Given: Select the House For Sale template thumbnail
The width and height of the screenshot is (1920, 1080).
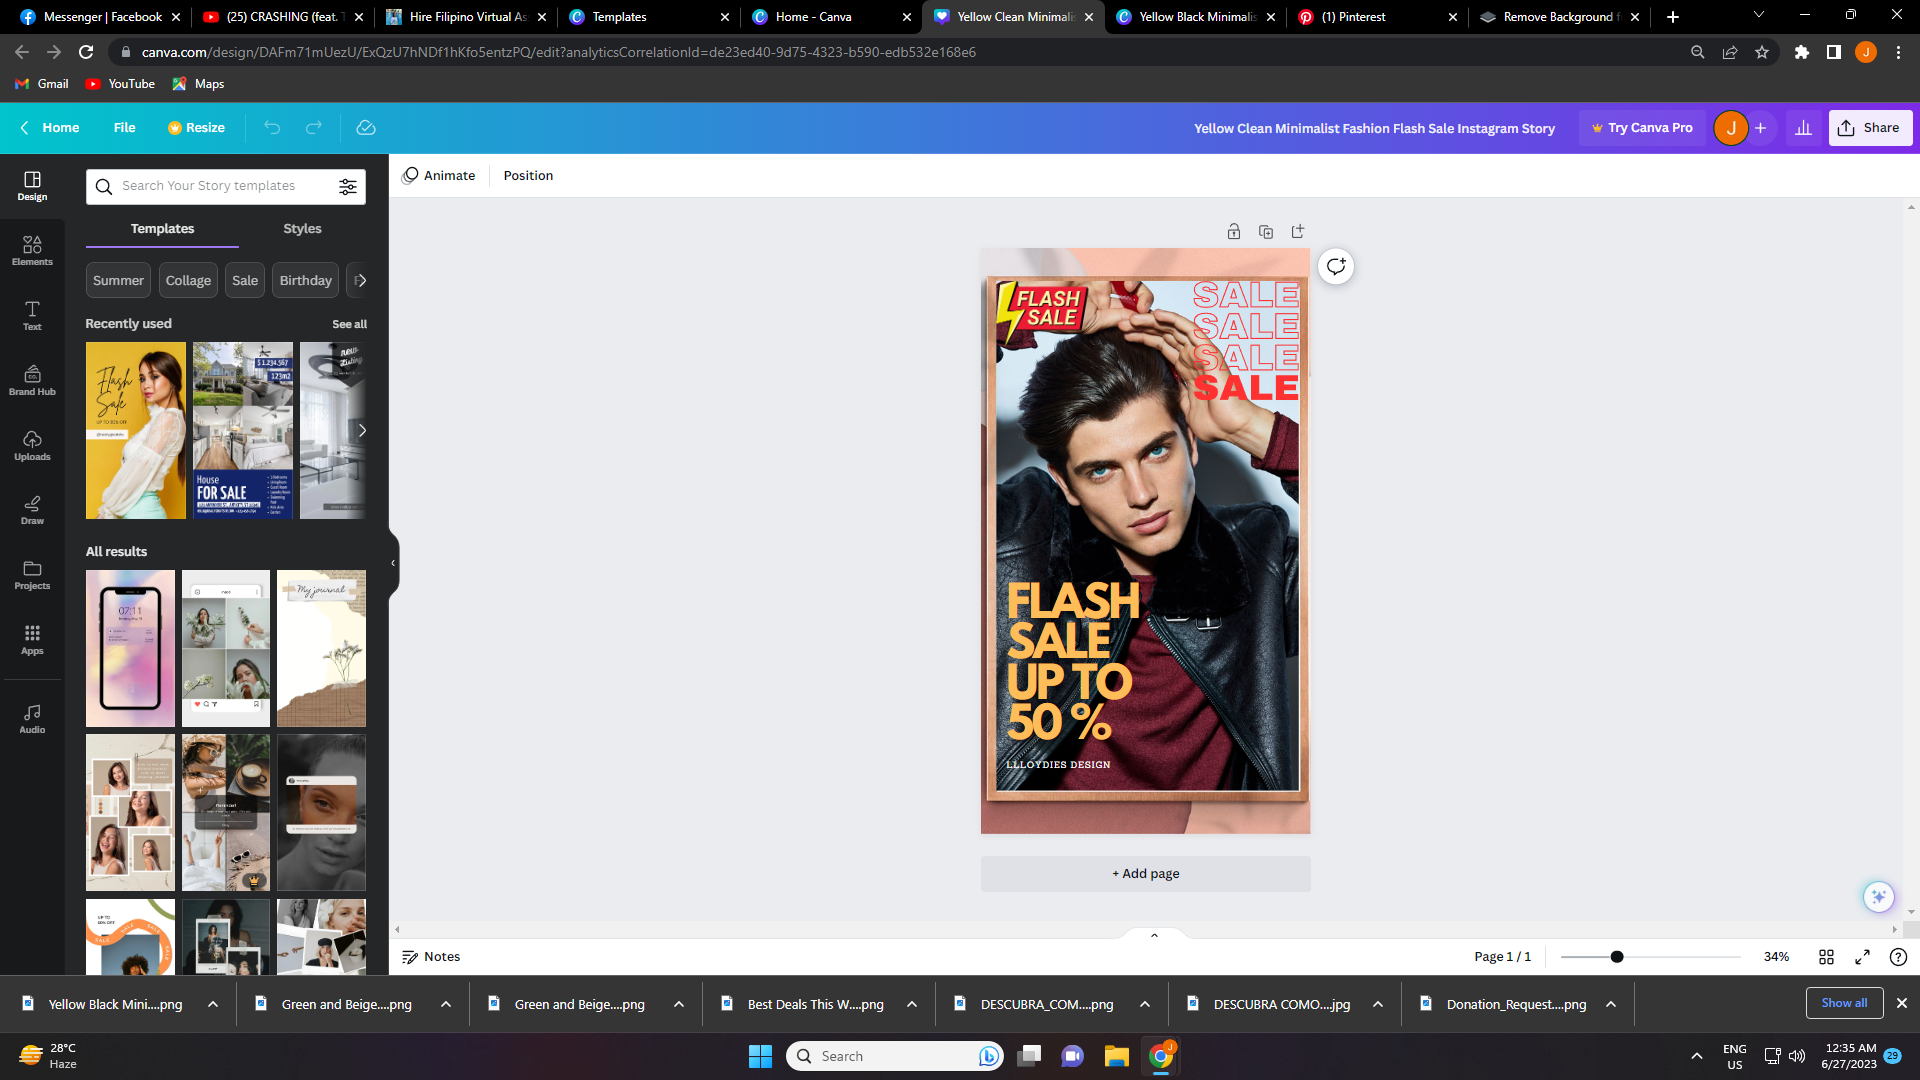Looking at the screenshot, I should click(243, 431).
